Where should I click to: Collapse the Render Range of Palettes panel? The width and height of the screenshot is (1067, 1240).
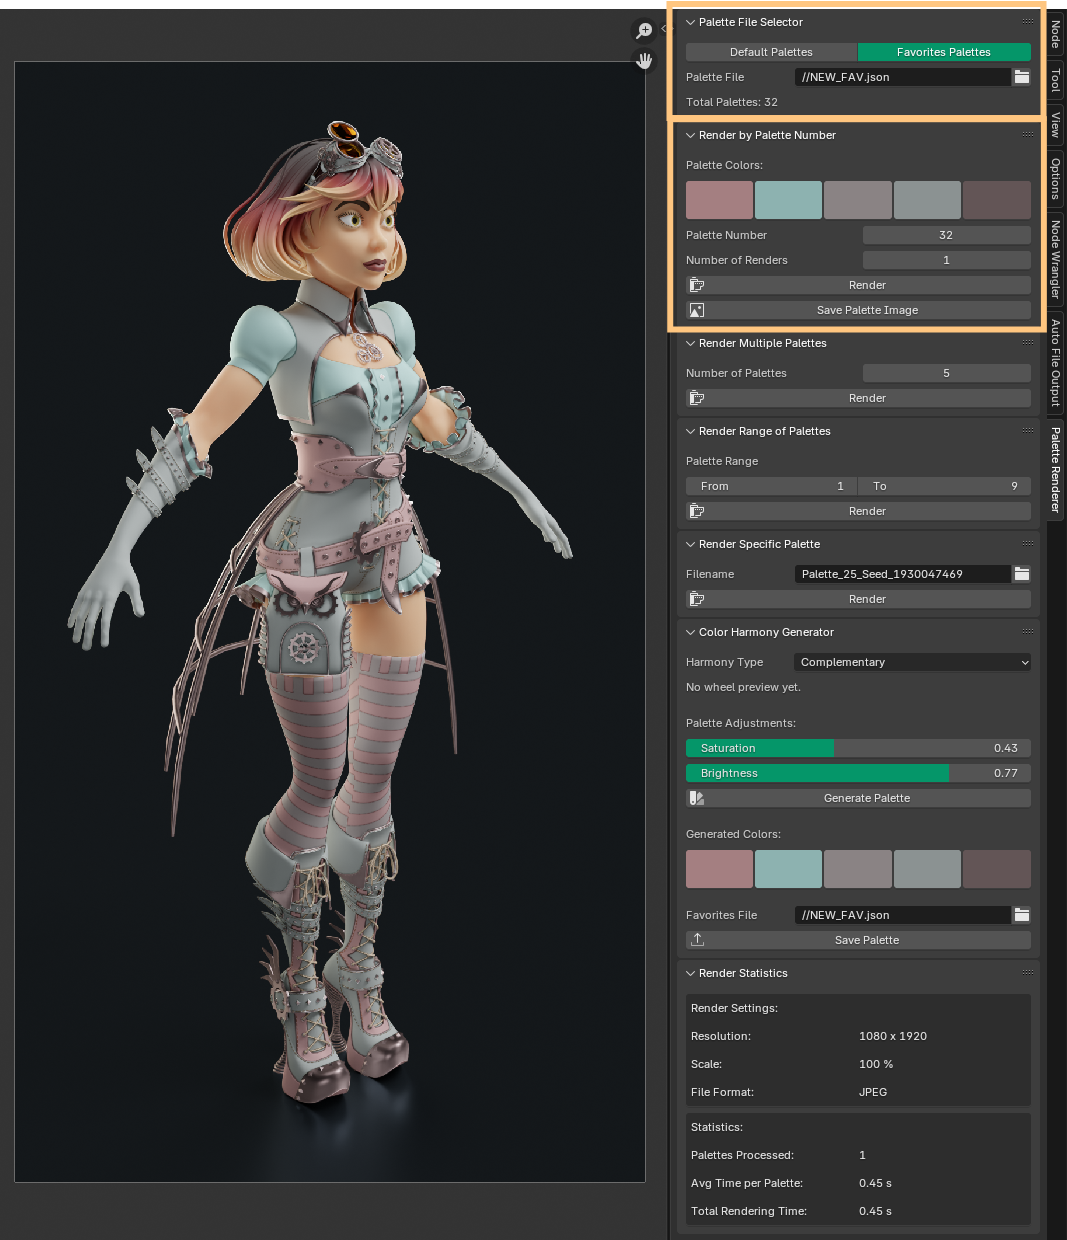[x=691, y=431]
